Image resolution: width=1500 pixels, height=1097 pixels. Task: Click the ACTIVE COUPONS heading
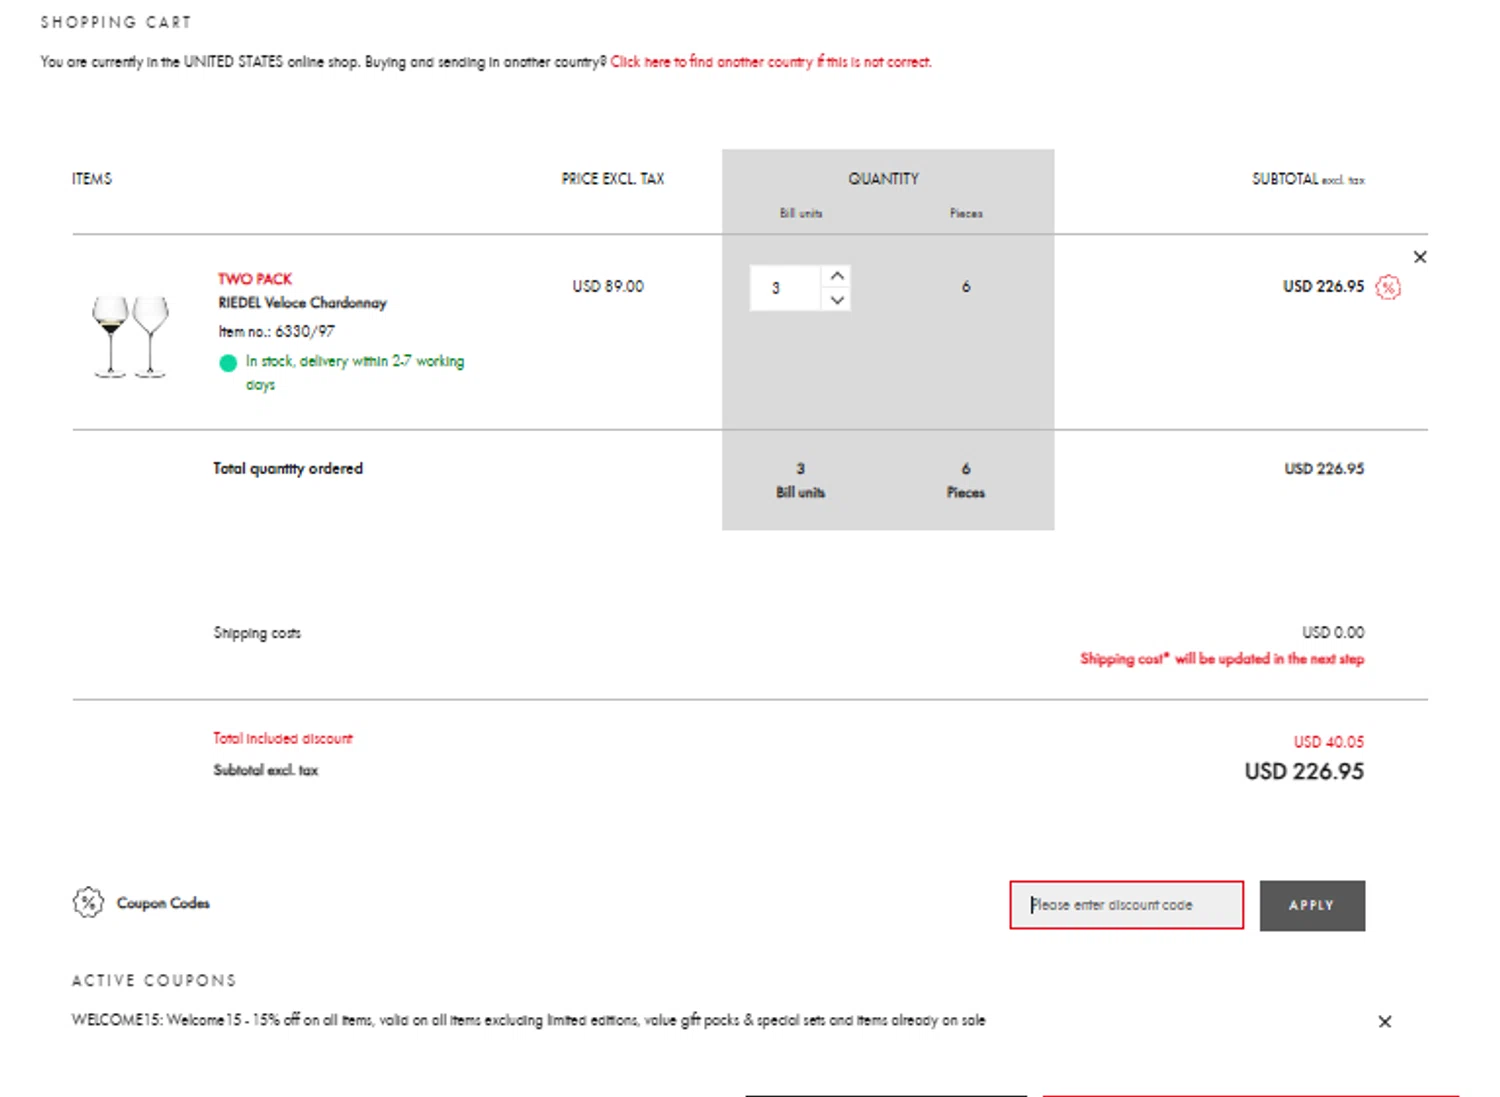click(x=154, y=980)
